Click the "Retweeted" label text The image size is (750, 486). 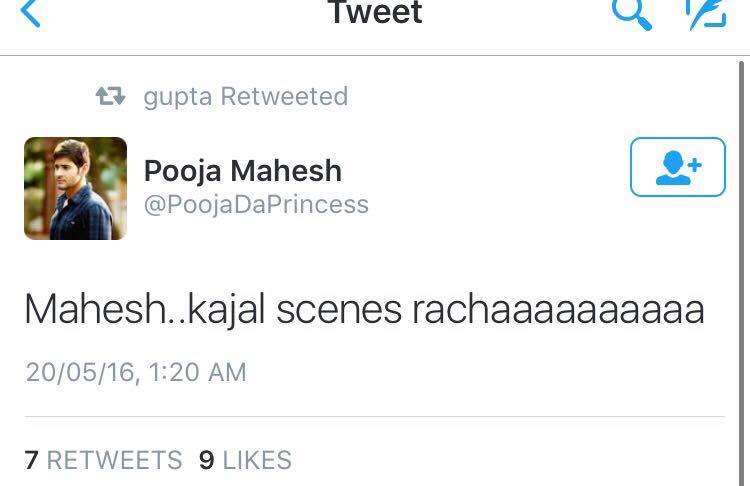(284, 97)
